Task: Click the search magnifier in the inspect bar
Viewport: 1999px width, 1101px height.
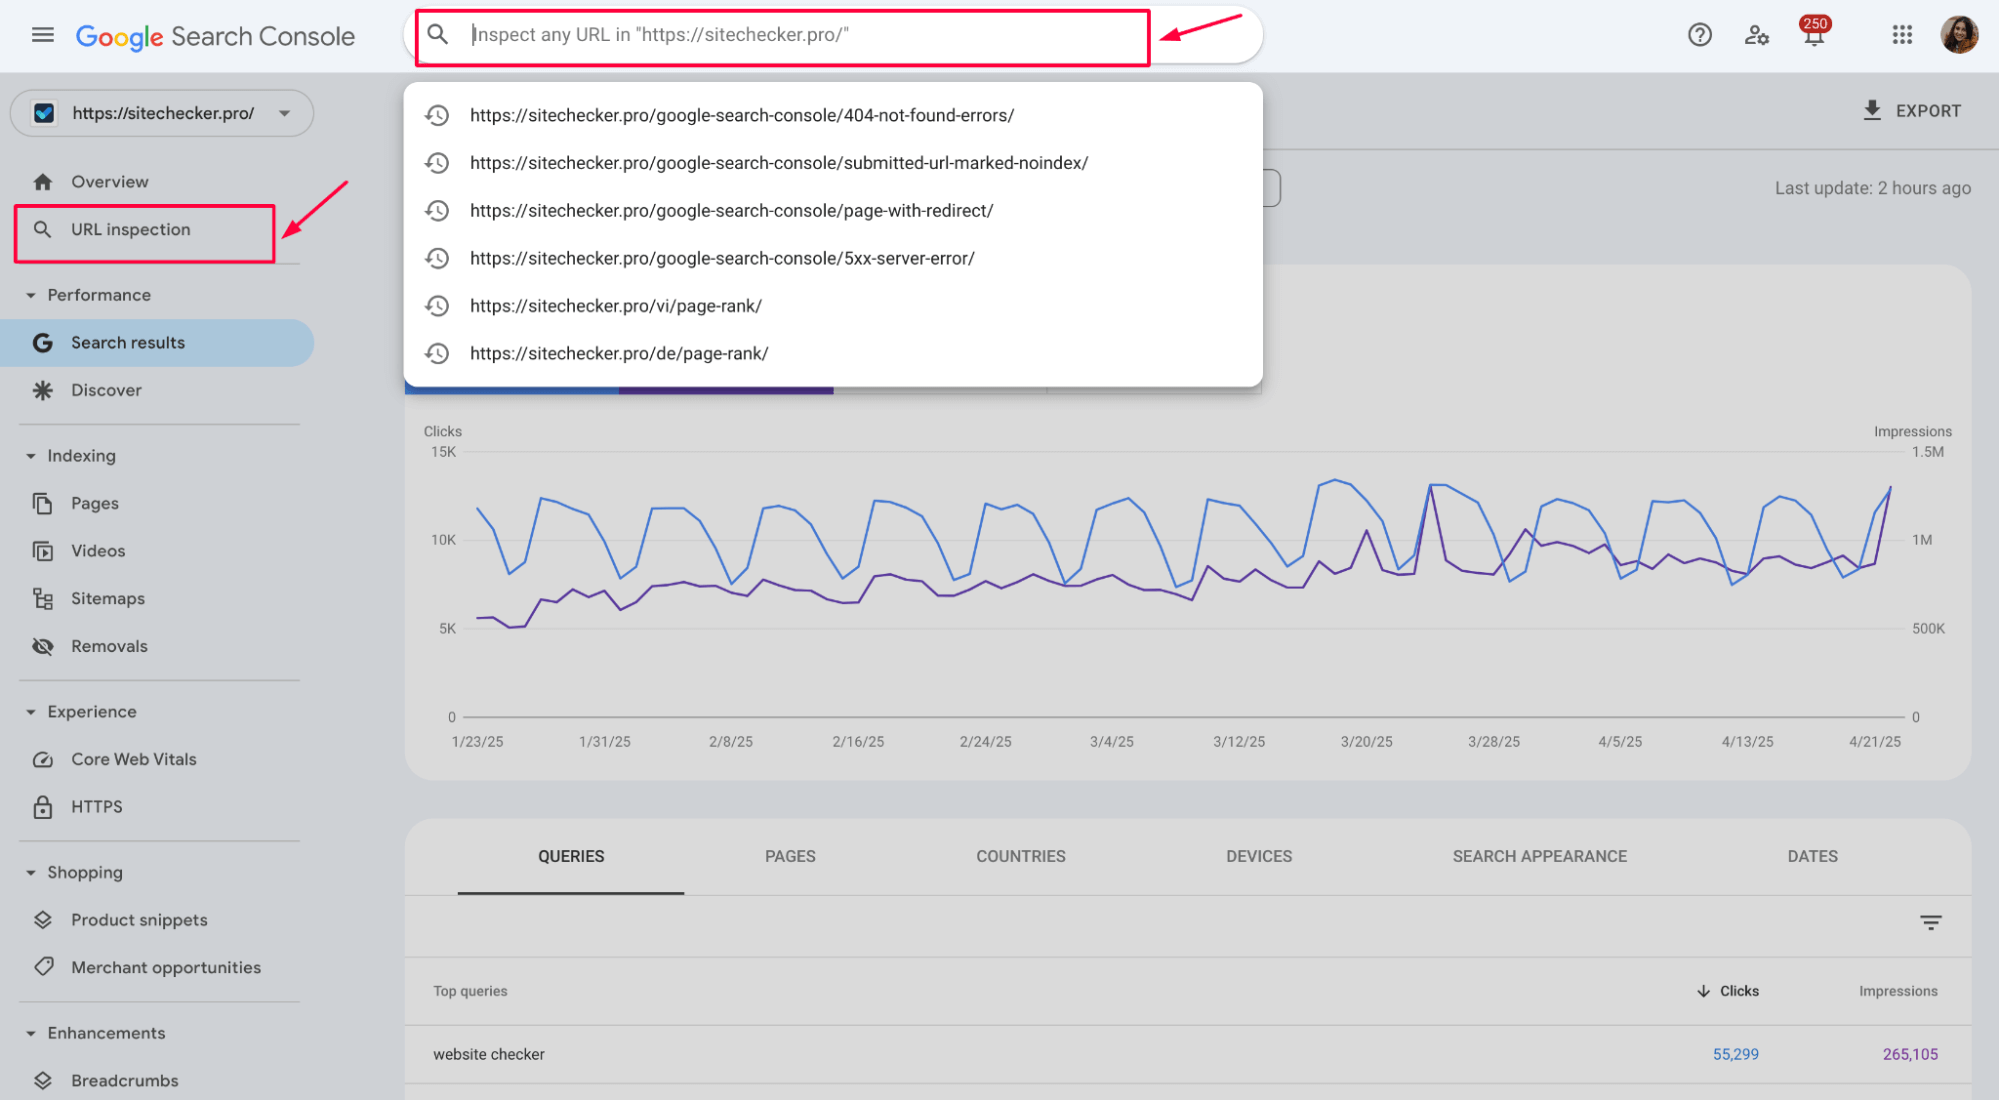Action: click(x=438, y=35)
